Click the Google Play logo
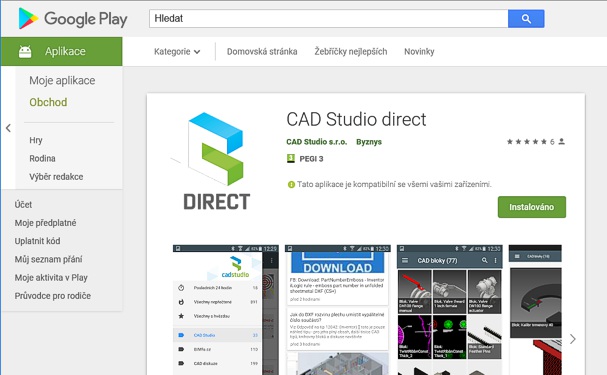 tap(73, 19)
